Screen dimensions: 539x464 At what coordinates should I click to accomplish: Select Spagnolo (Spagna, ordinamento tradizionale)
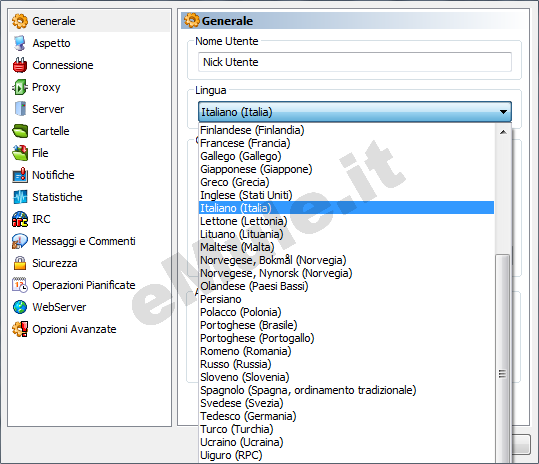346,390
